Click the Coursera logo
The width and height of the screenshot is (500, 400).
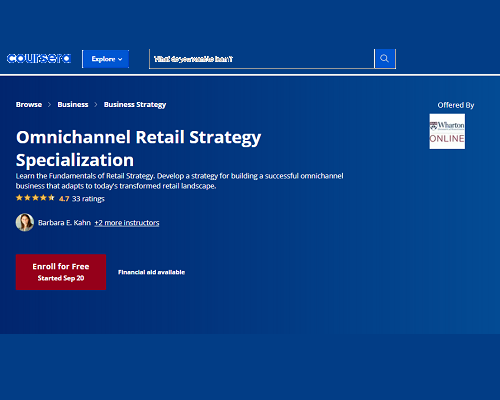[x=39, y=59]
